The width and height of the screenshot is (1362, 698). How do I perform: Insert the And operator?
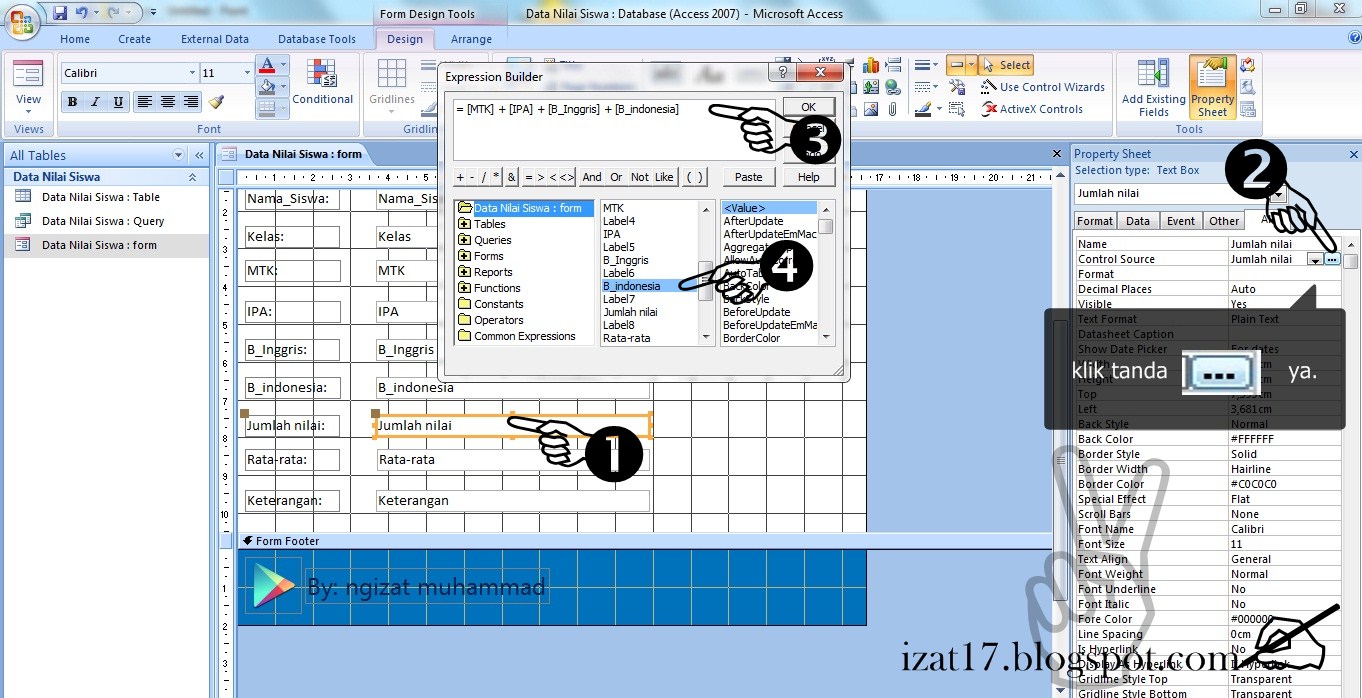[x=592, y=177]
